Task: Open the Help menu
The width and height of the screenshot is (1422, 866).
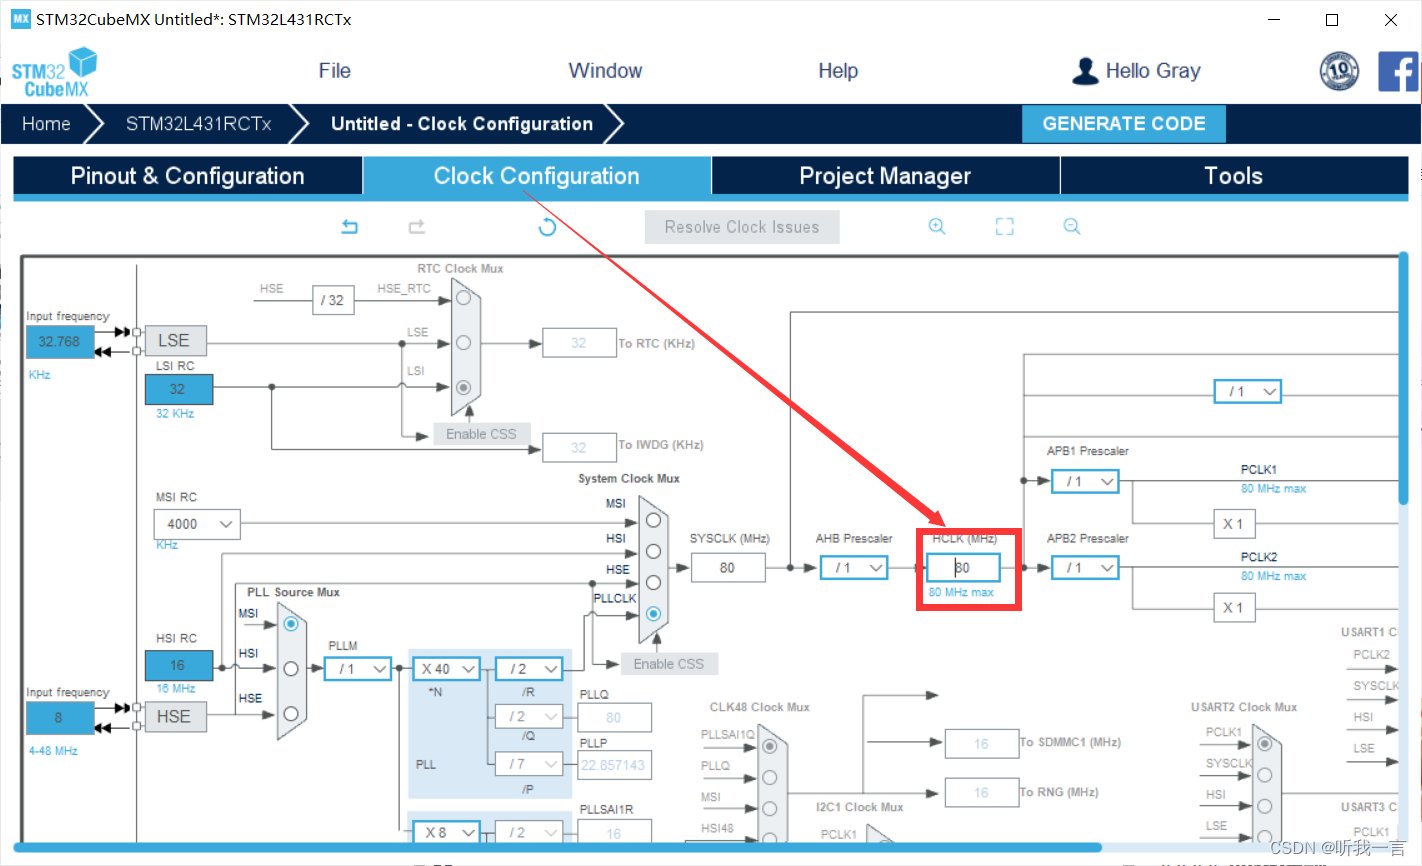Action: click(x=838, y=71)
